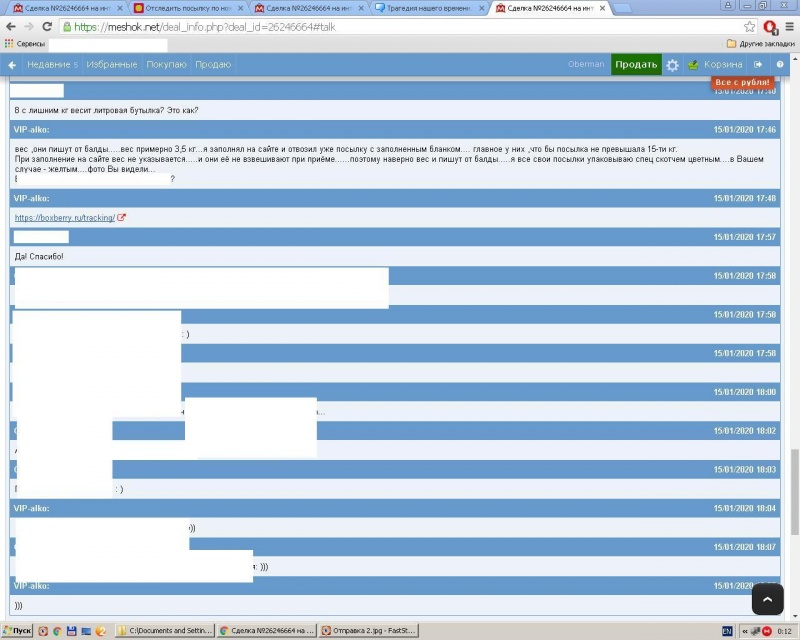The image size is (800, 640).
Task: Click the message text Да! Спасибо!
Action: (x=39, y=257)
